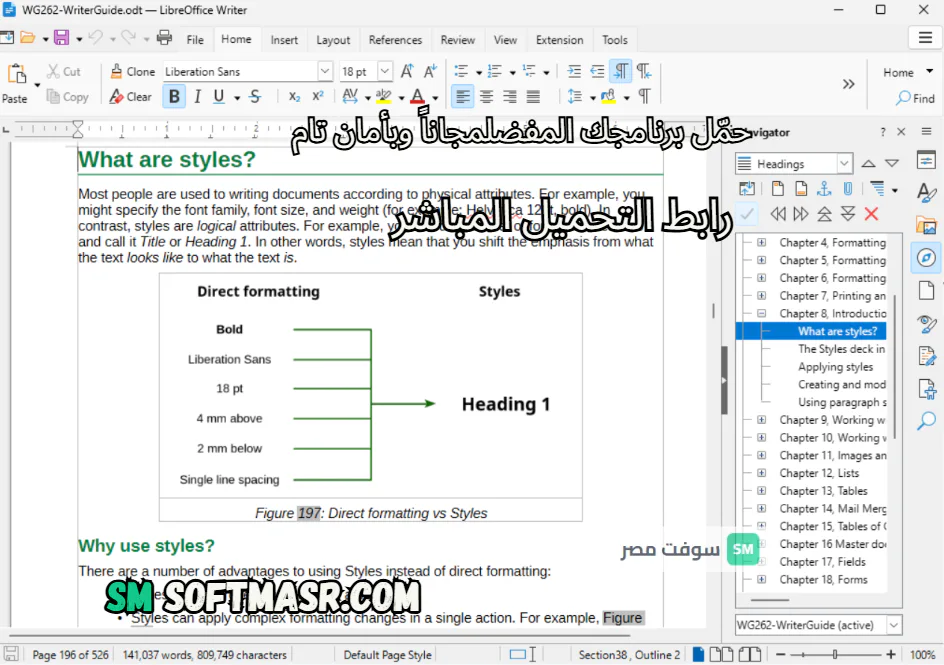Align paragraph to the right
Viewport: 944px width, 665px height.
point(509,96)
